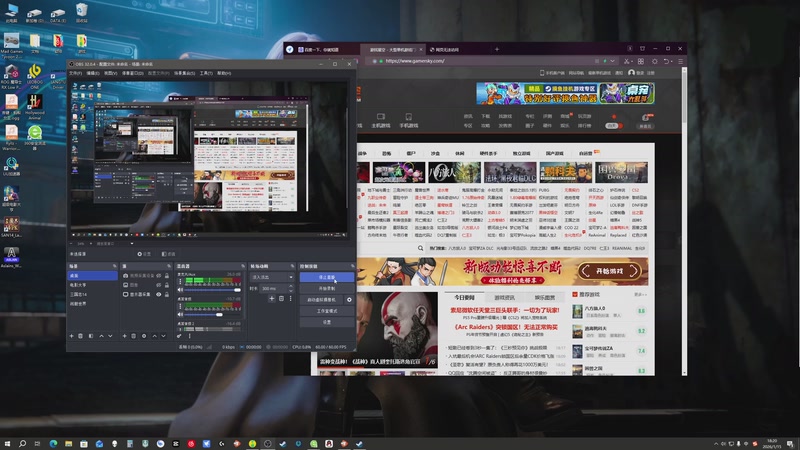Click the gamersky URL in address bar
Viewport: 800px width, 450px height.
(415, 61)
